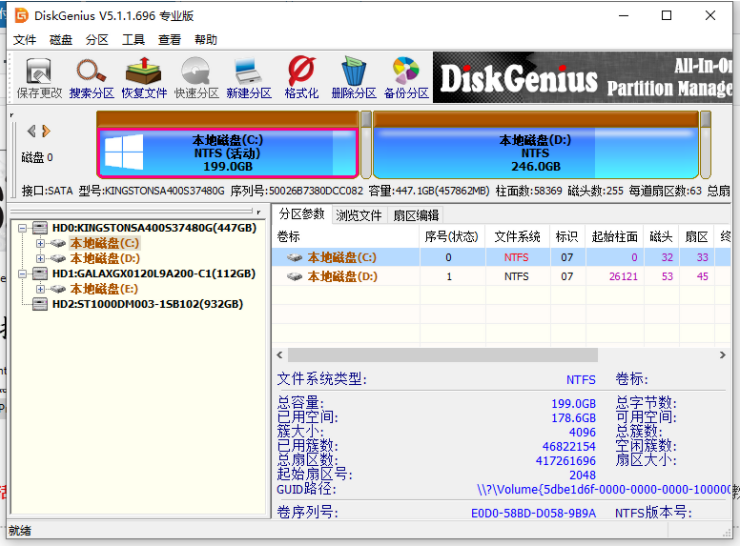742x547 pixels.
Task: Click the 本地磁盘(D:) label in the table row
Action: point(342,276)
